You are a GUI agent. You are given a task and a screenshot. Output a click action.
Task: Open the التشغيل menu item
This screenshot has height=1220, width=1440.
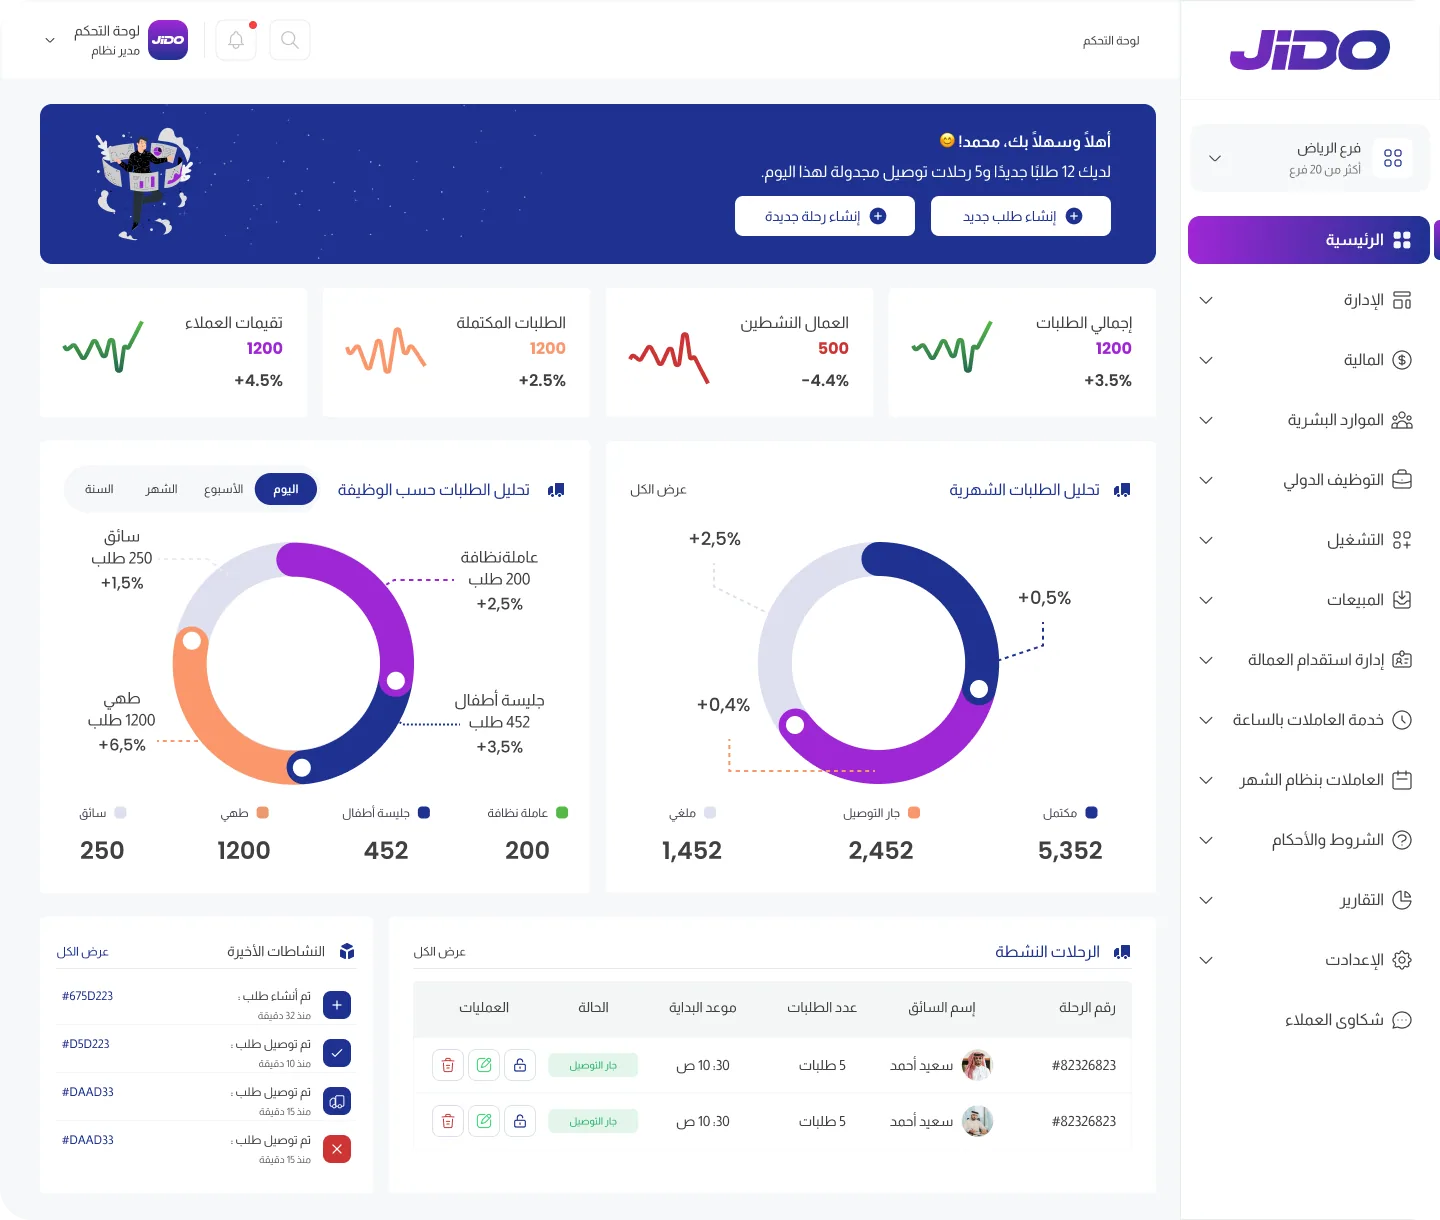(x=1309, y=540)
